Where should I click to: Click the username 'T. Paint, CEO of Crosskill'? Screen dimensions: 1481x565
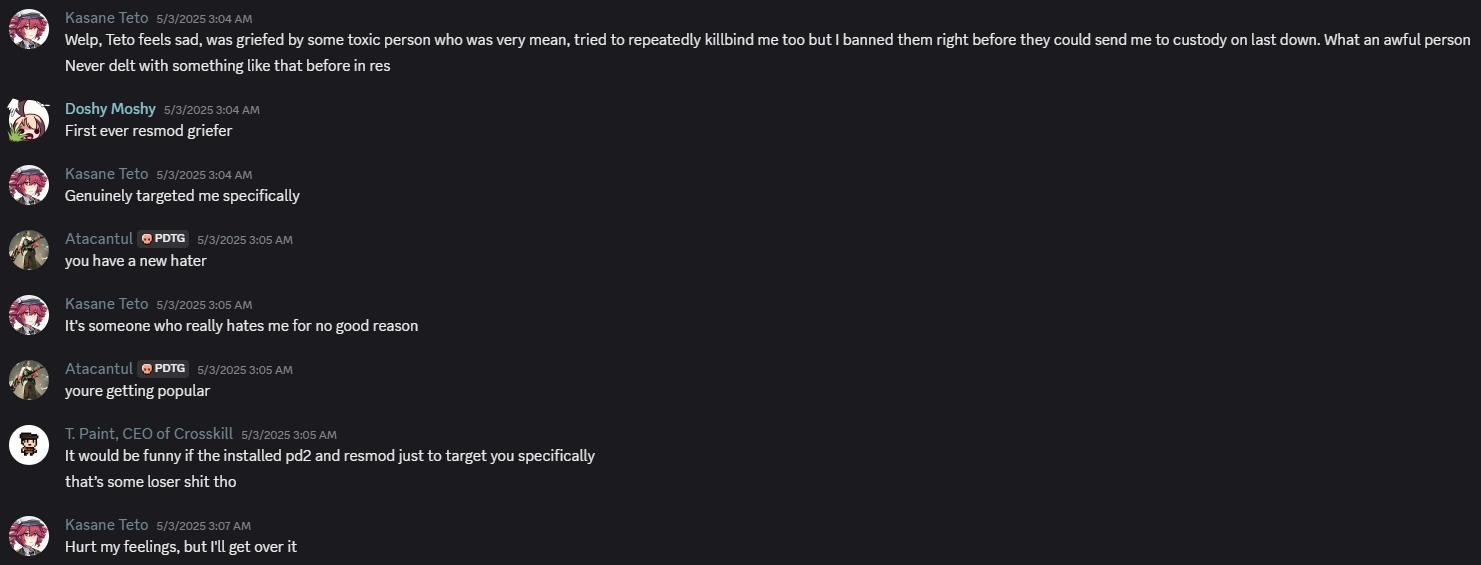coord(149,434)
